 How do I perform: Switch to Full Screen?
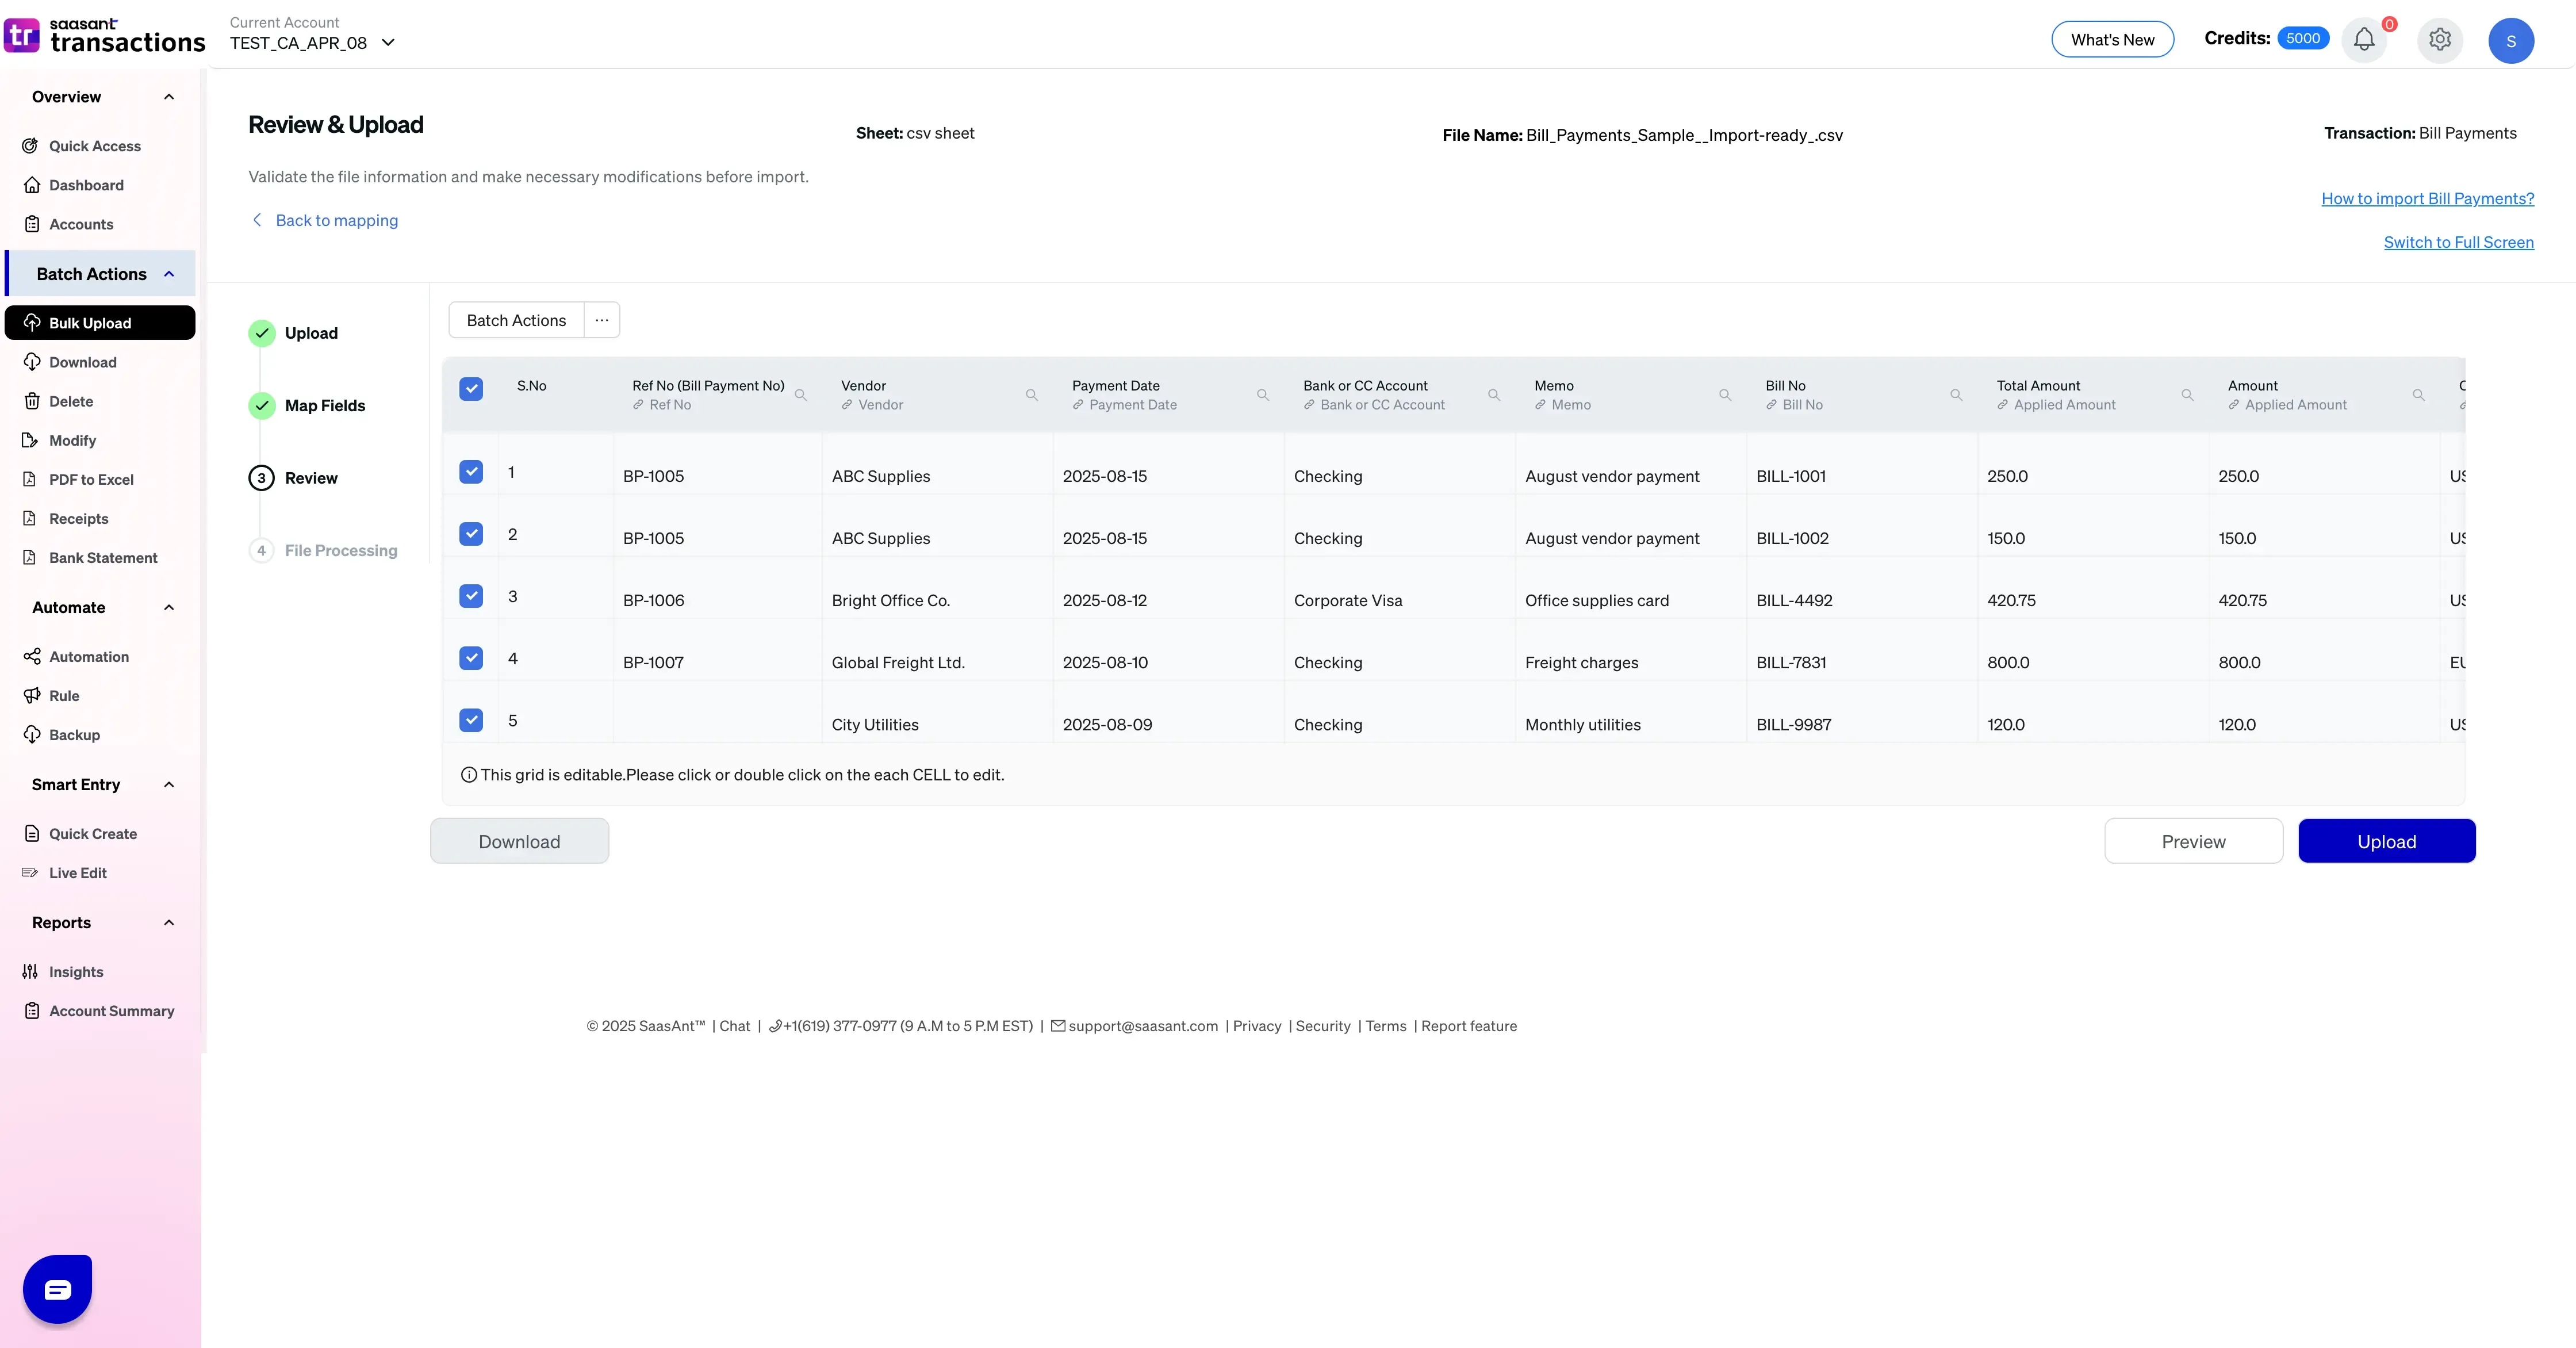(2458, 242)
